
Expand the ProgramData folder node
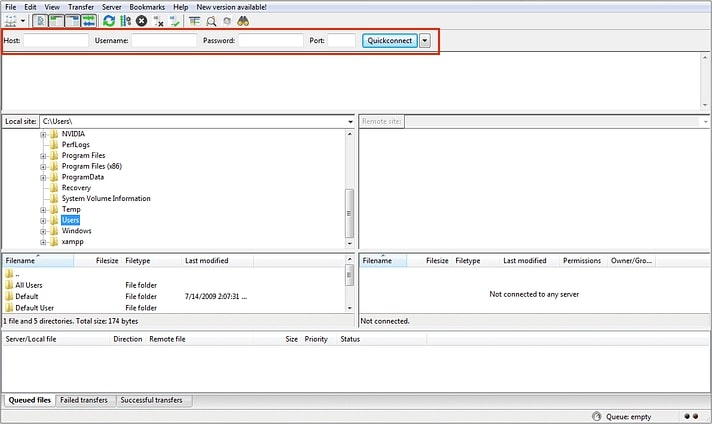tap(43, 177)
